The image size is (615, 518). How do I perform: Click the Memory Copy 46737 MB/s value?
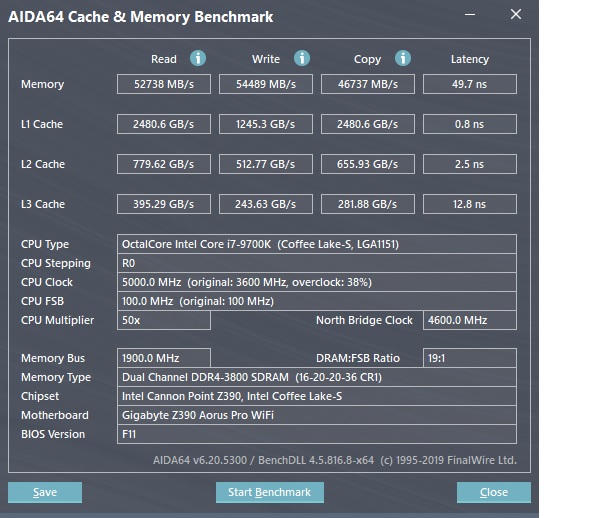pyautogui.click(x=368, y=85)
